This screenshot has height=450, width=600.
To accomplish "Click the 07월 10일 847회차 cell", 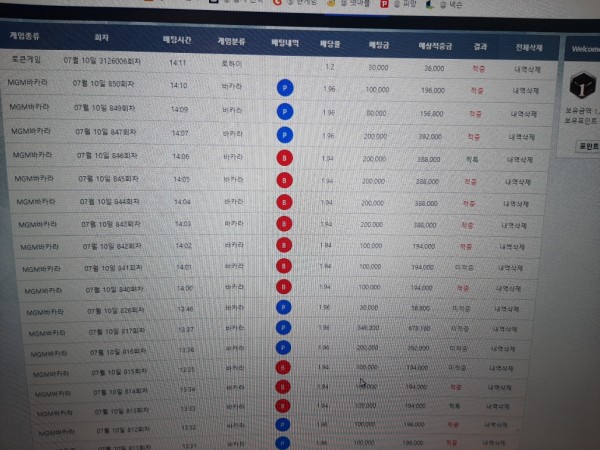I will (x=106, y=132).
